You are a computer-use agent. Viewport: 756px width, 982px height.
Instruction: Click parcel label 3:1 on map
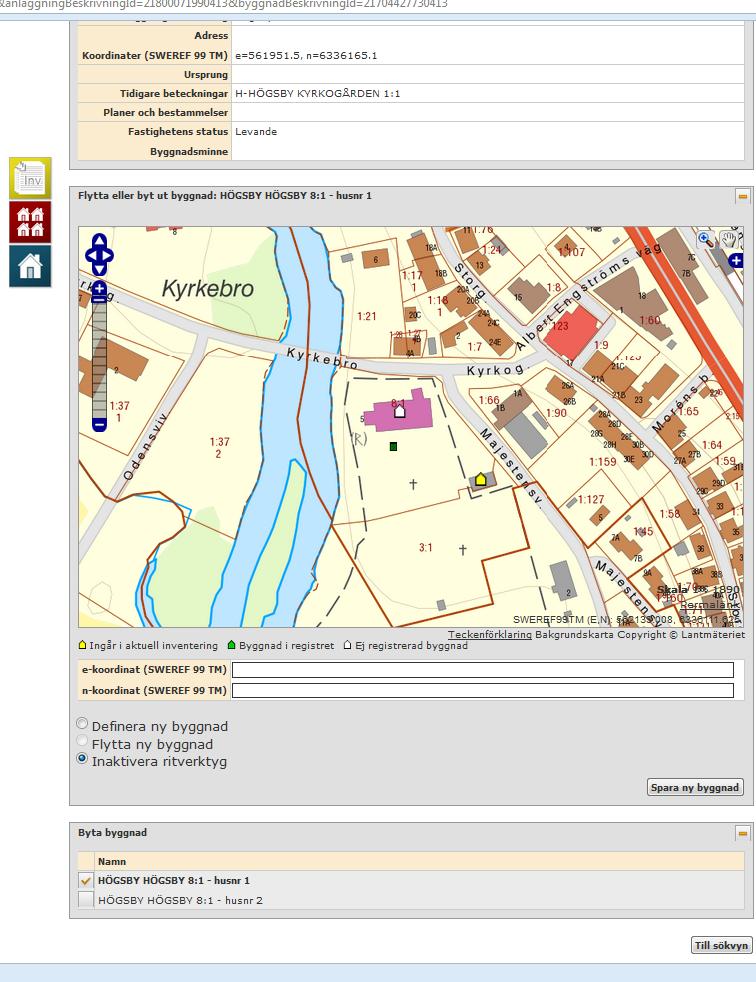[426, 547]
